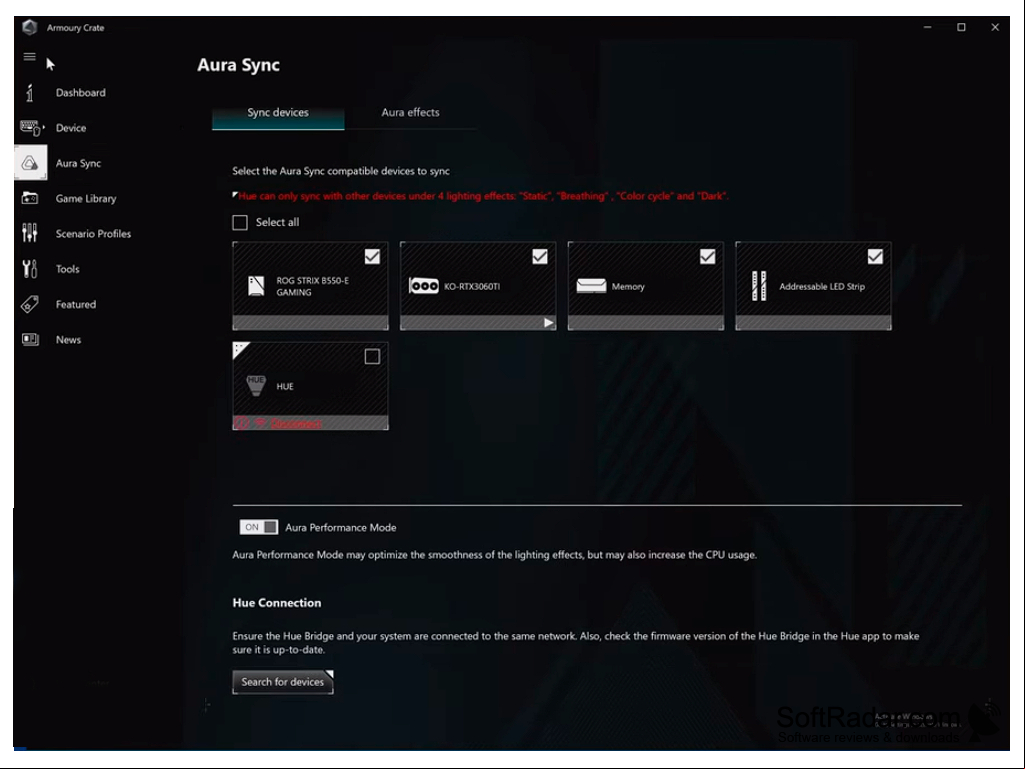Uncheck the ROG STRIX B550-E GAMING checkbox
1025x769 pixels.
[372, 256]
